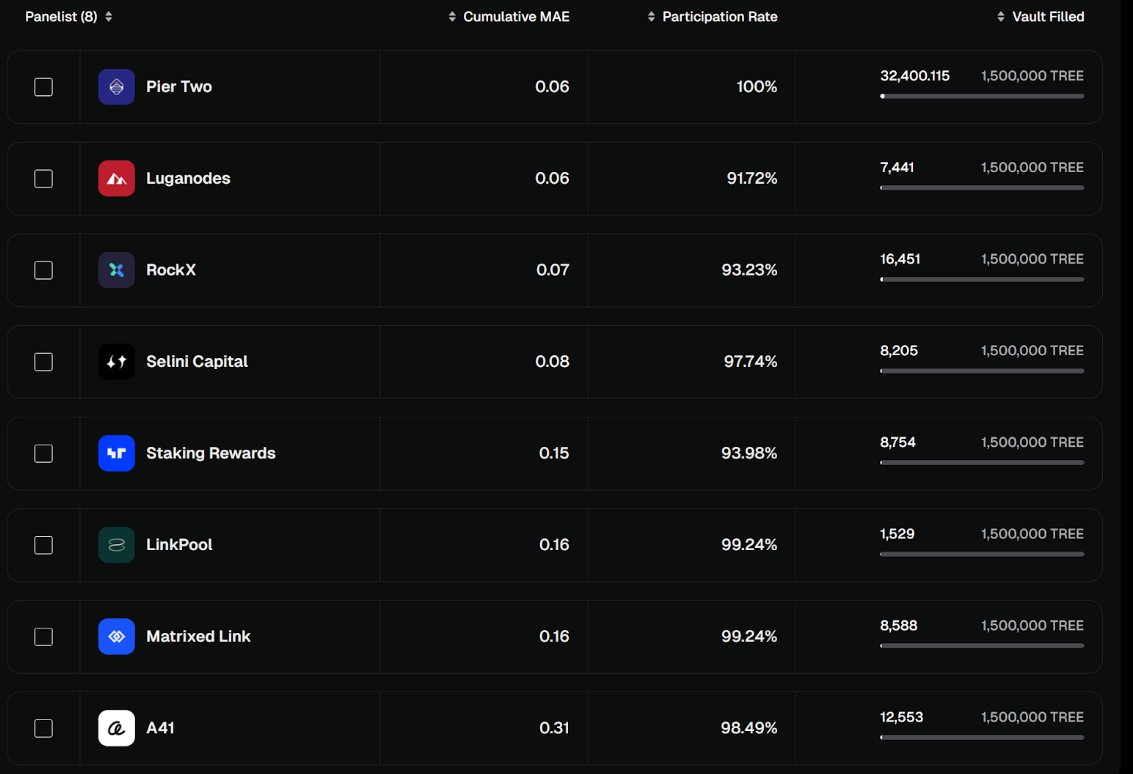Open the RockX panelist name
The width and height of the screenshot is (1133, 774).
171,270
